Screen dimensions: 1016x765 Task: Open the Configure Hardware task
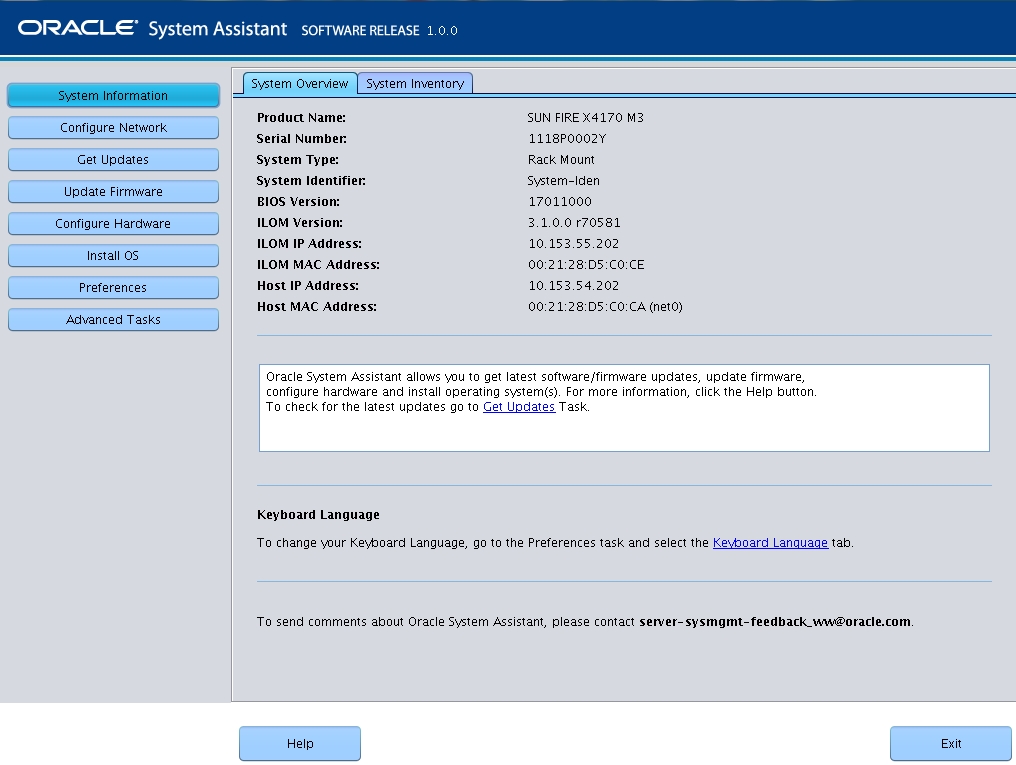pos(113,223)
